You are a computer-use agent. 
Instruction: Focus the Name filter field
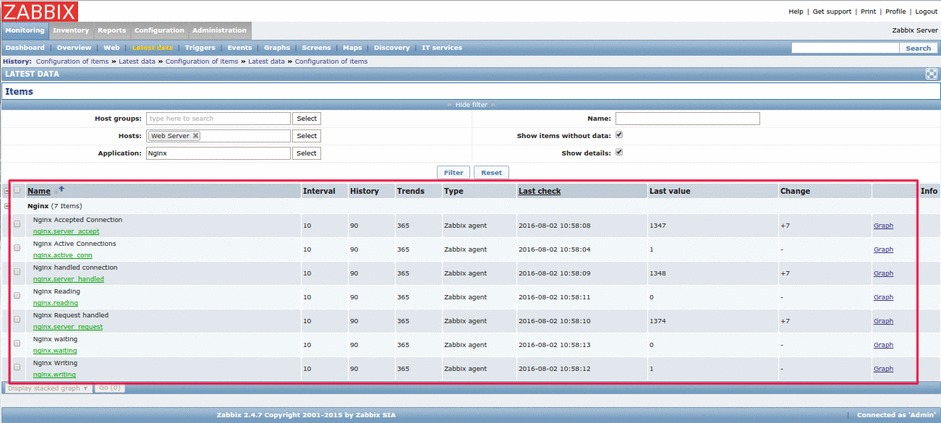tap(687, 119)
